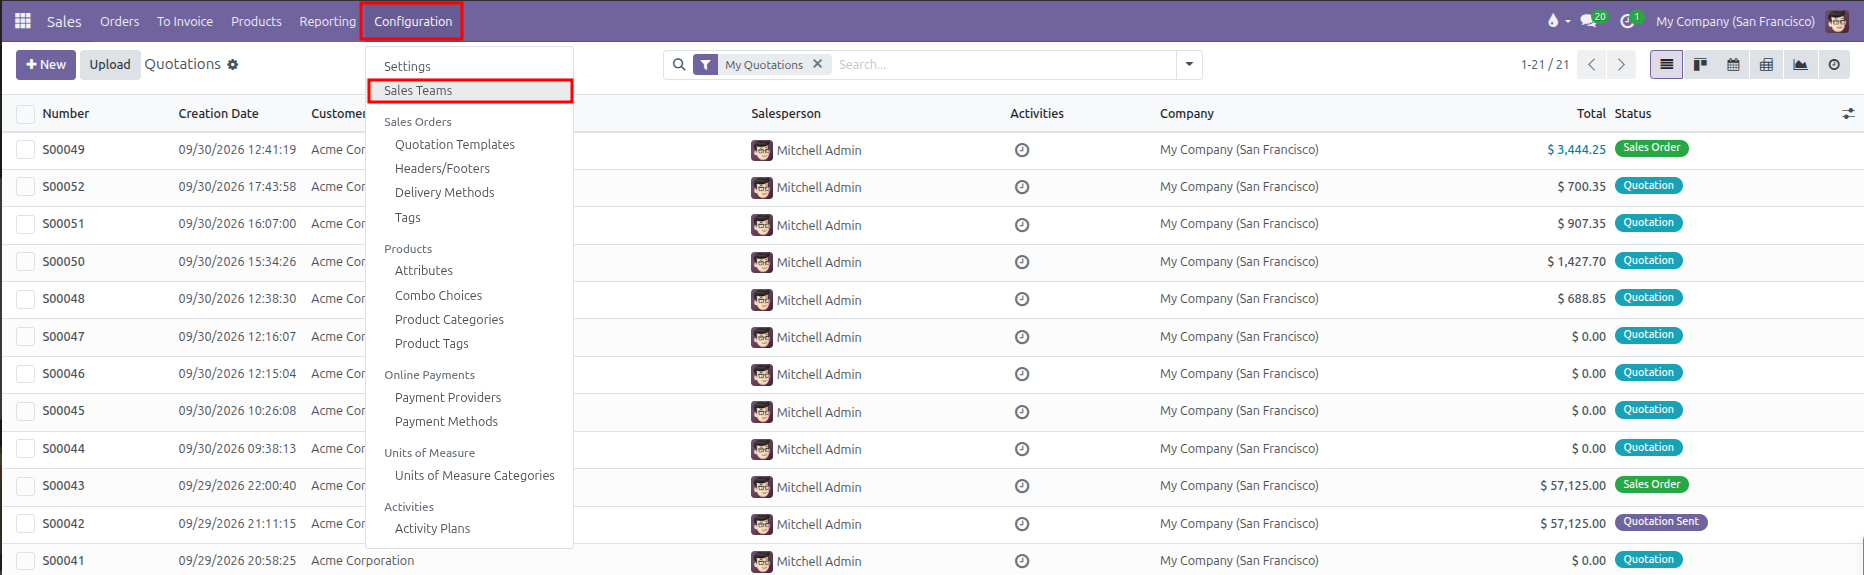
Task: Open the Configuration menu
Action: [413, 21]
